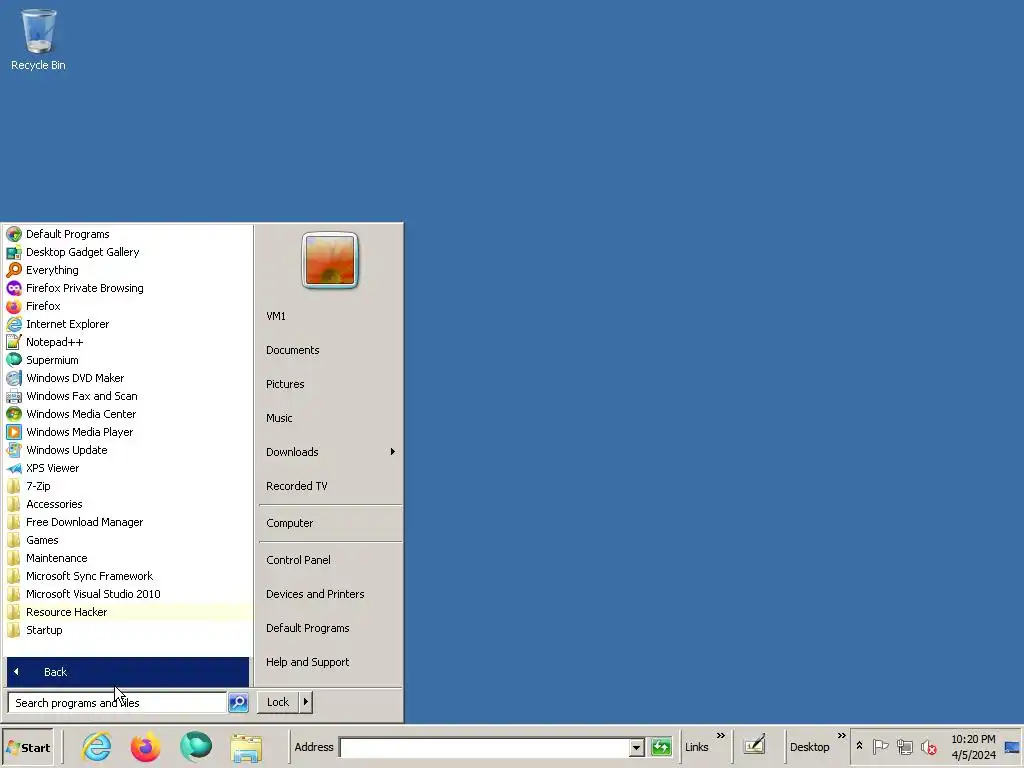Launch Firefox from the taskbar
Image resolution: width=1024 pixels, height=768 pixels.
click(146, 747)
